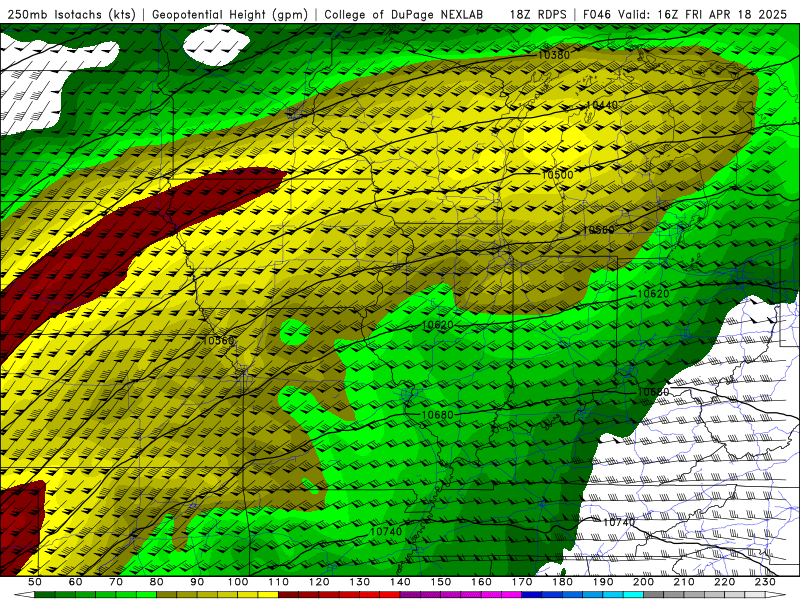Click the 190 value on the color scale

coord(603,582)
